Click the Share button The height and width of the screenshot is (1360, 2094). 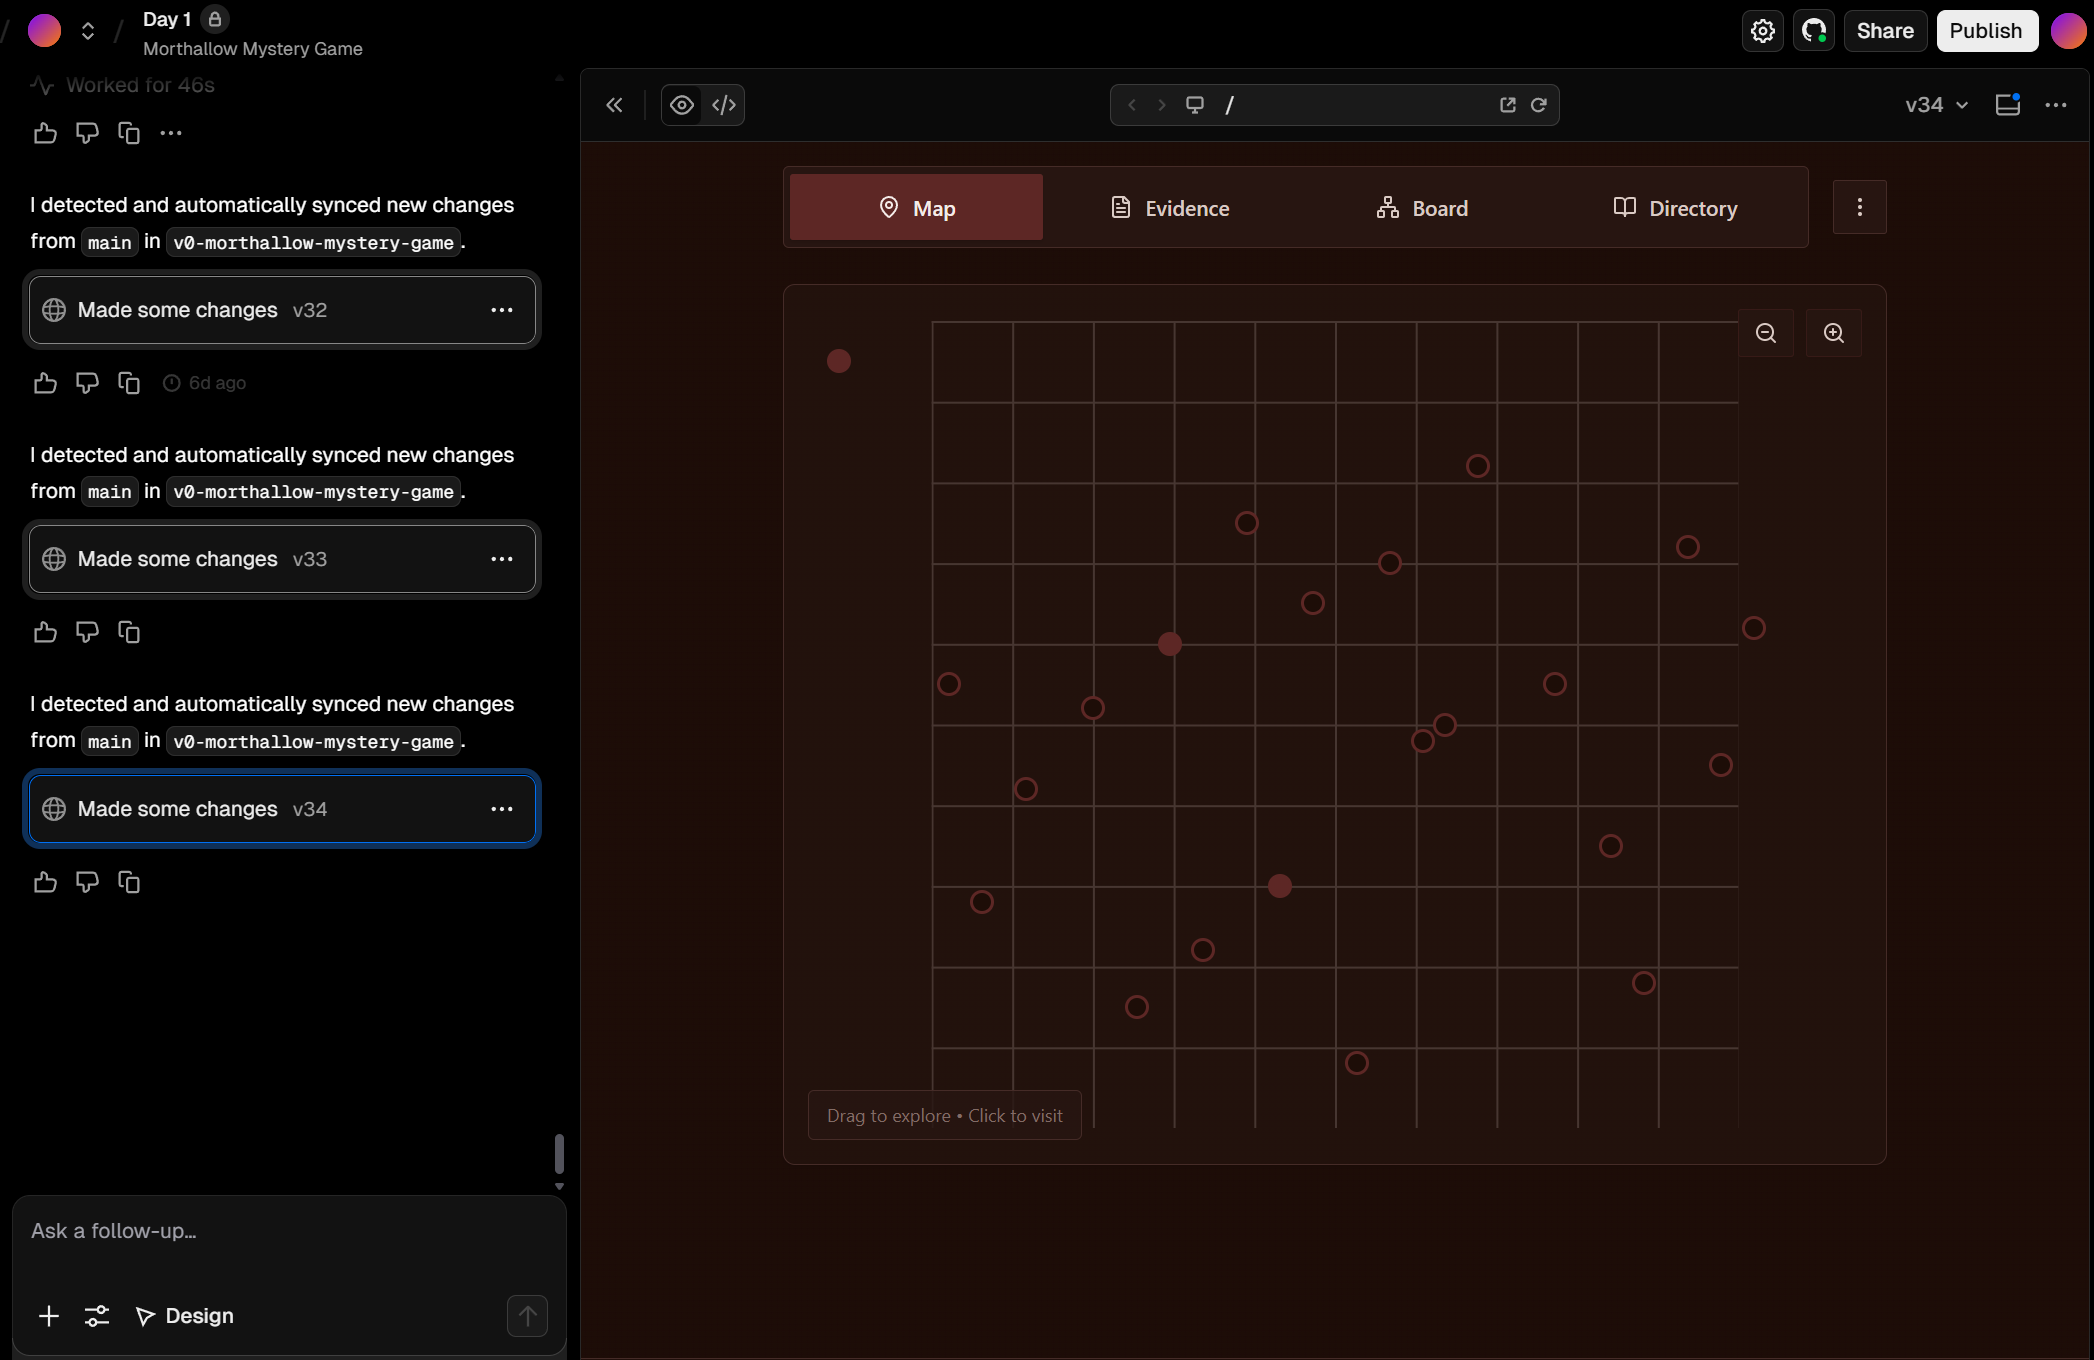1885,31
